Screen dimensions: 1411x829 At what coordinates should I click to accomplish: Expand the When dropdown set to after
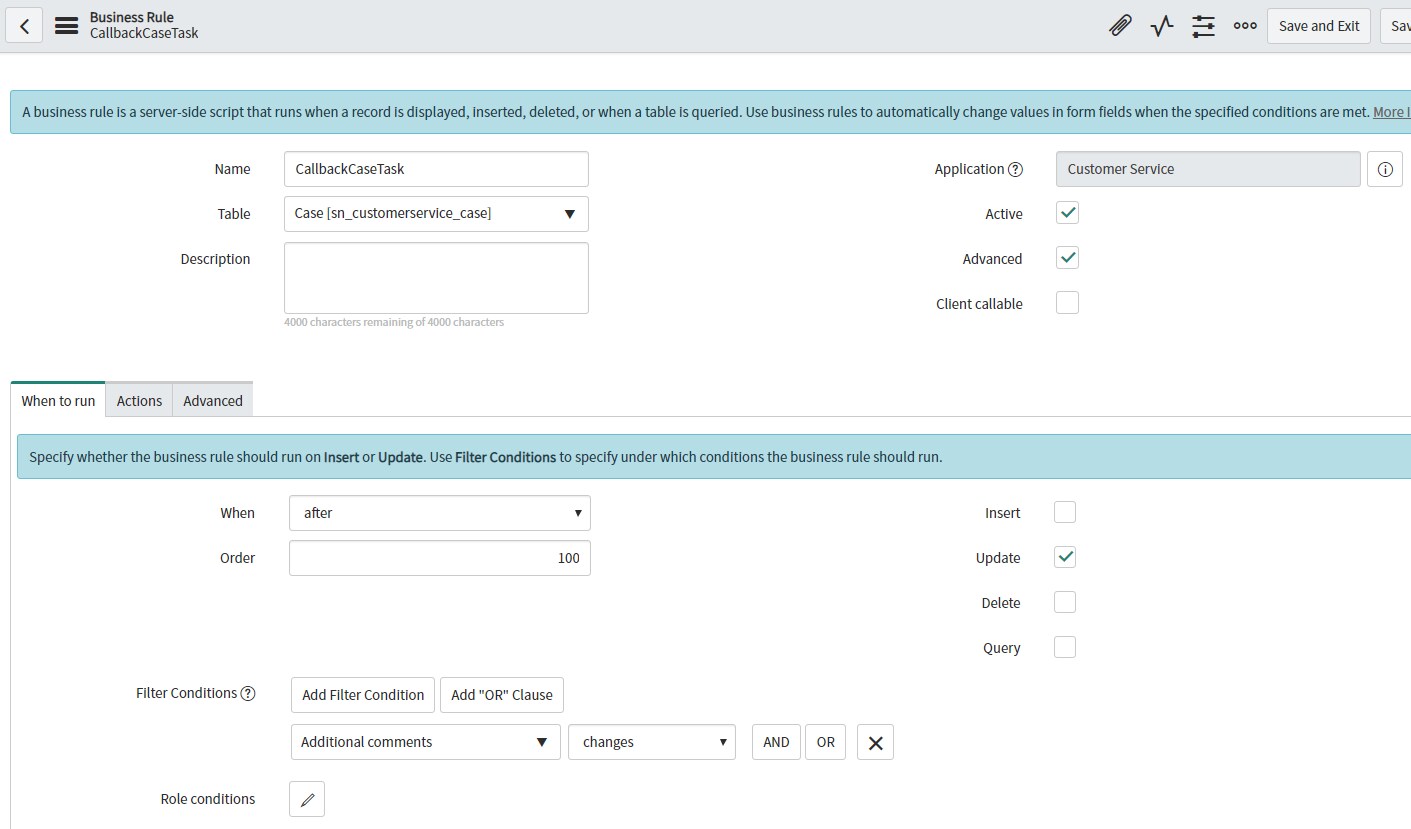(439, 513)
